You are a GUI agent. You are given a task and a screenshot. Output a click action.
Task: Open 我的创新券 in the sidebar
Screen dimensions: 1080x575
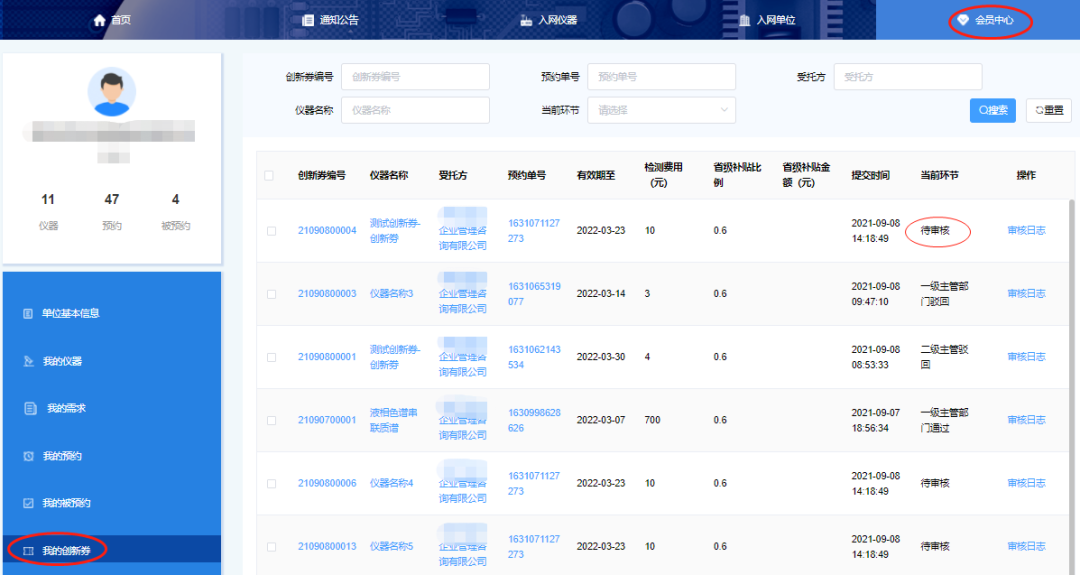pos(73,550)
